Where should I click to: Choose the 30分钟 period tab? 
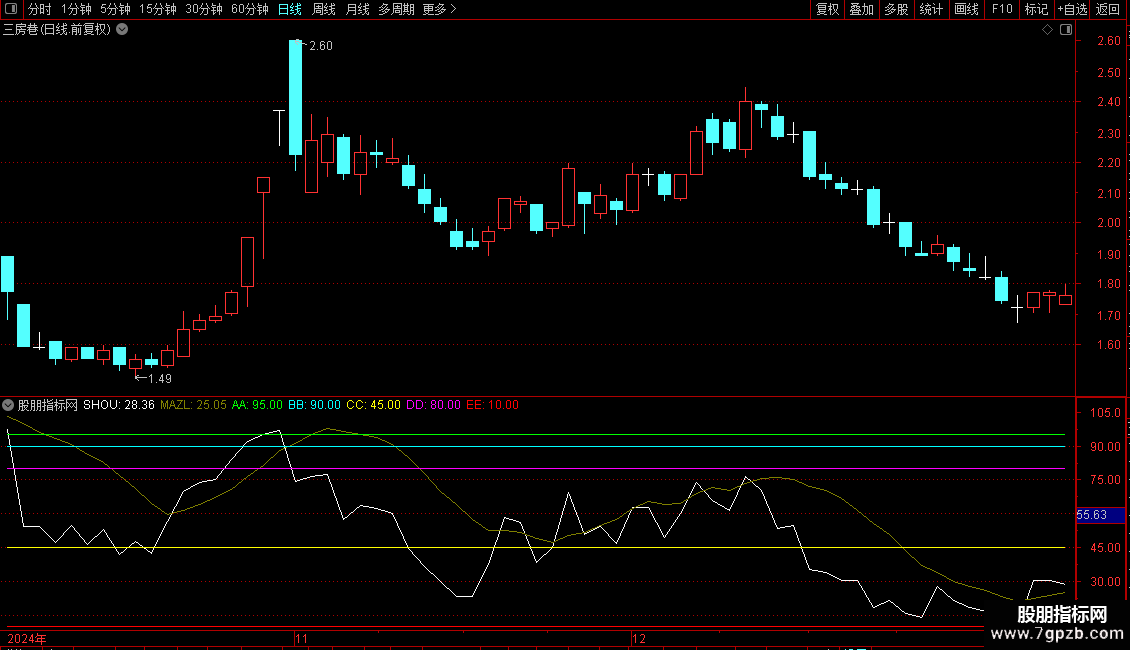[204, 9]
